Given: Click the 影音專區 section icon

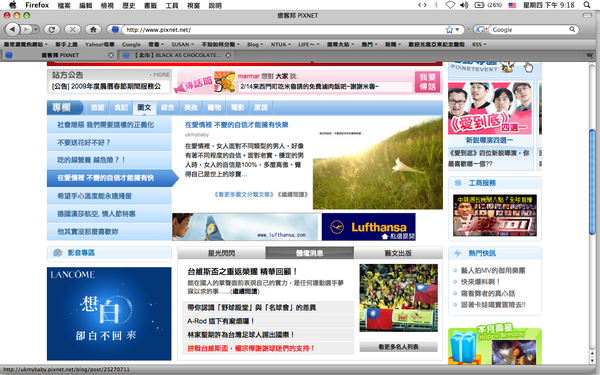Looking at the screenshot, I should 58,253.
